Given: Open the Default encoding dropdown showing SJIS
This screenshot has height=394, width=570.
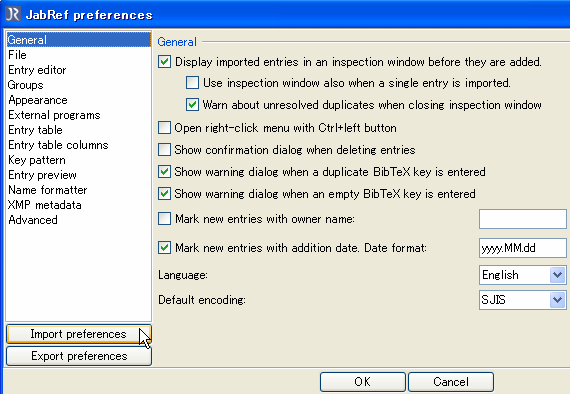Looking at the screenshot, I should [x=522, y=300].
